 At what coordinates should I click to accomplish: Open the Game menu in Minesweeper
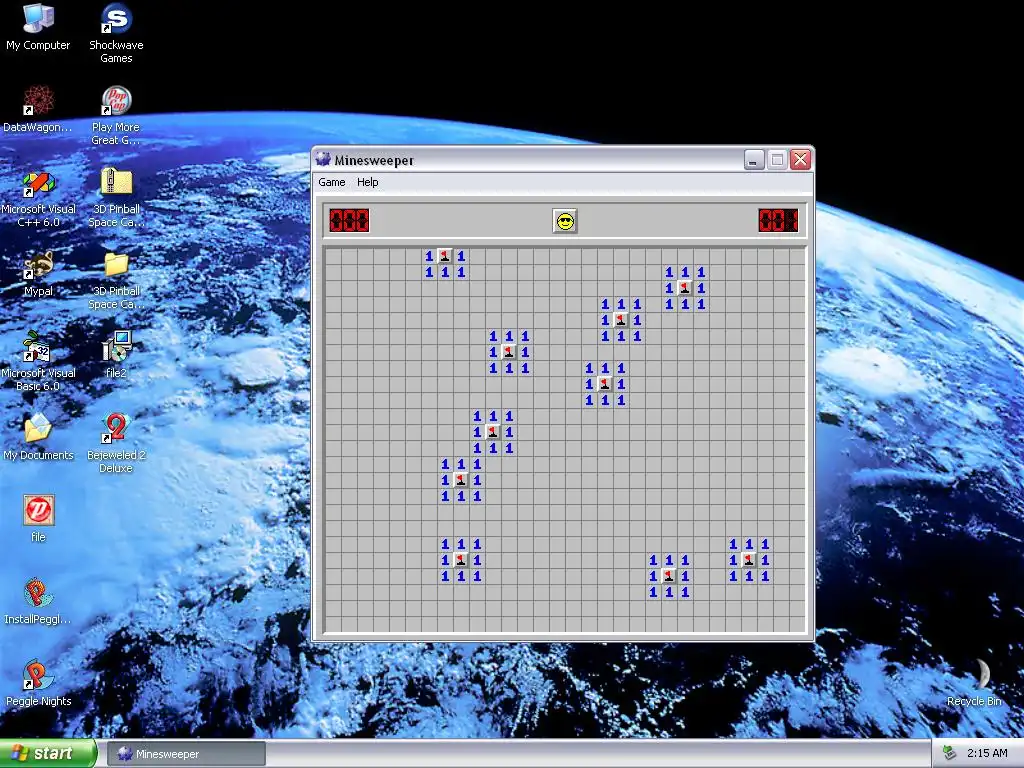point(332,182)
